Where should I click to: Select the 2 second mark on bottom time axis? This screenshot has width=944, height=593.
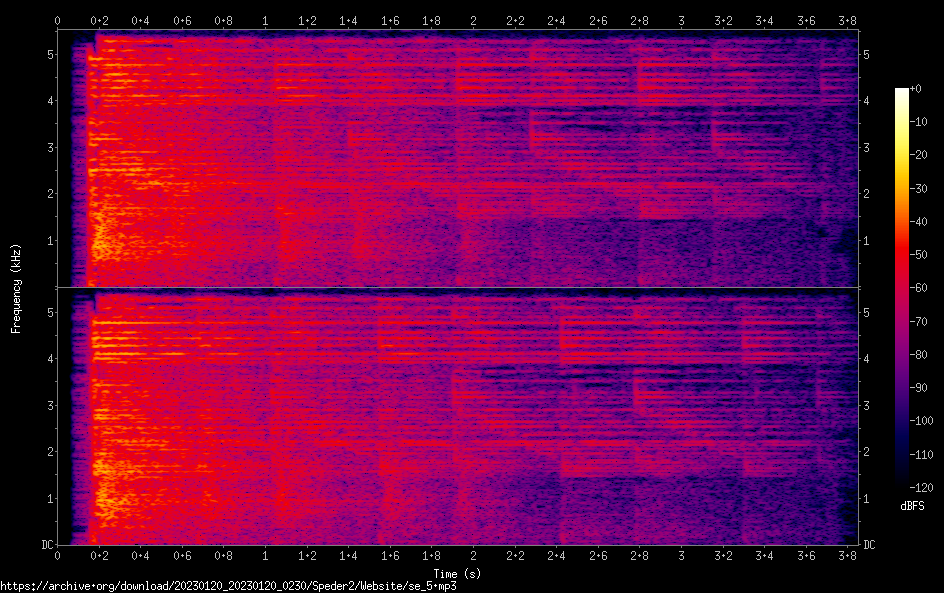(x=473, y=555)
